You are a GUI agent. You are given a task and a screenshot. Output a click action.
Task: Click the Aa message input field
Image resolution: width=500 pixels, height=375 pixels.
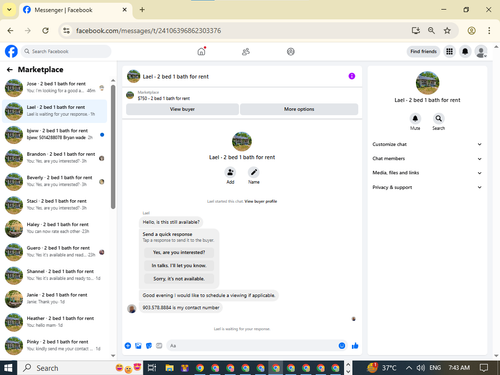[257, 346]
